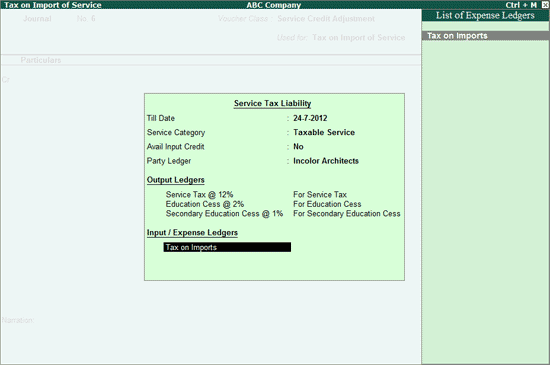Click the For Education Cess label

coord(327,204)
